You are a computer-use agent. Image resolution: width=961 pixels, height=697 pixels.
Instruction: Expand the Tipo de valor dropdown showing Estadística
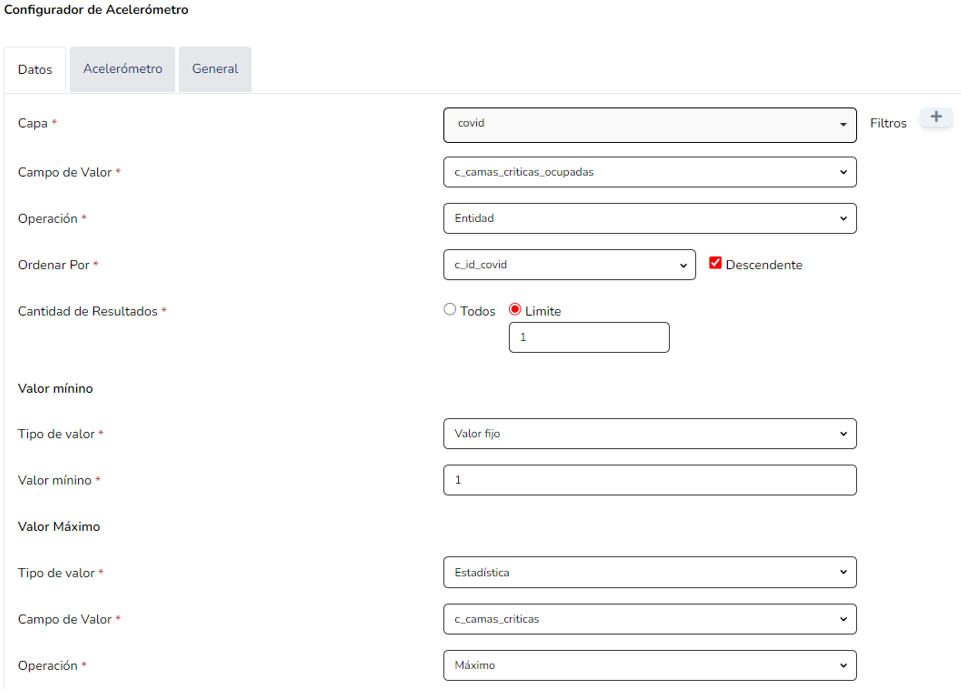[649, 573]
